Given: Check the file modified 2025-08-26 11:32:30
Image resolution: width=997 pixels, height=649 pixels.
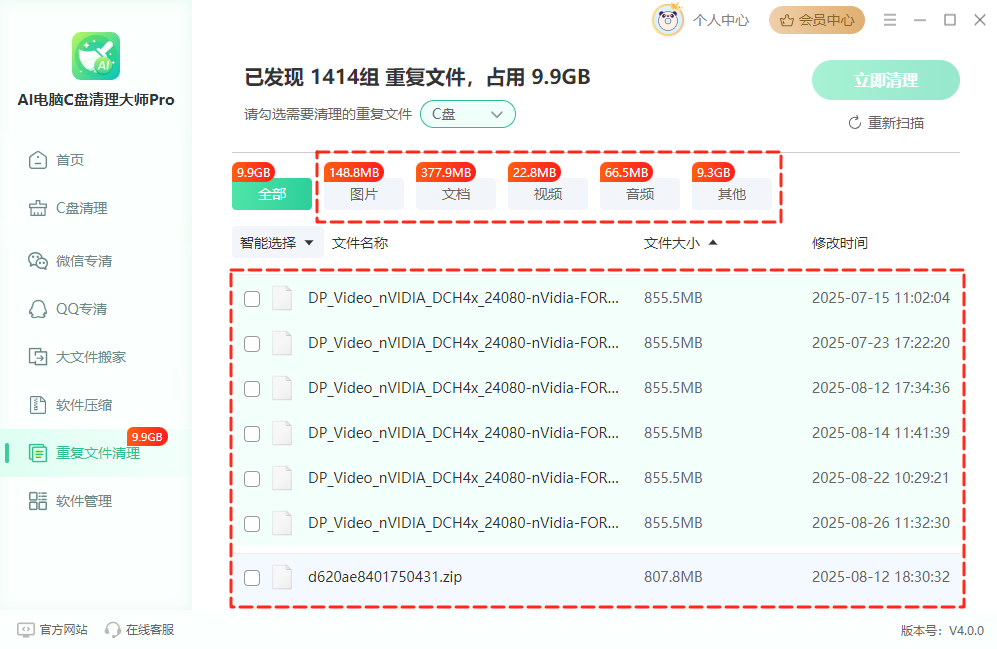Looking at the screenshot, I should pyautogui.click(x=252, y=524).
